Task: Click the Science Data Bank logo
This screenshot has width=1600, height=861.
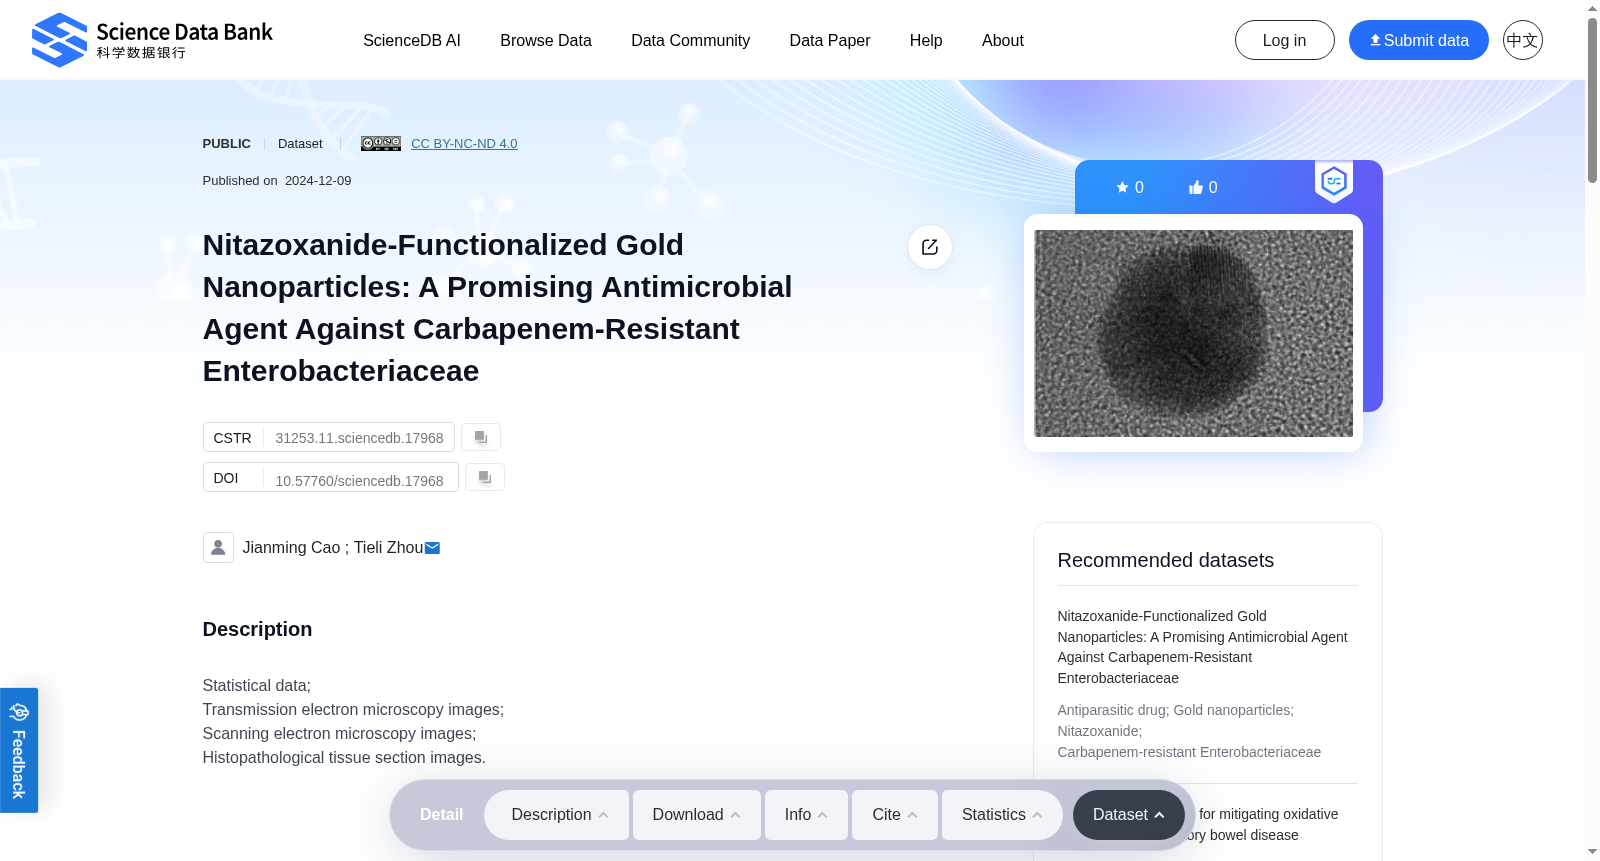Action: coord(152,40)
